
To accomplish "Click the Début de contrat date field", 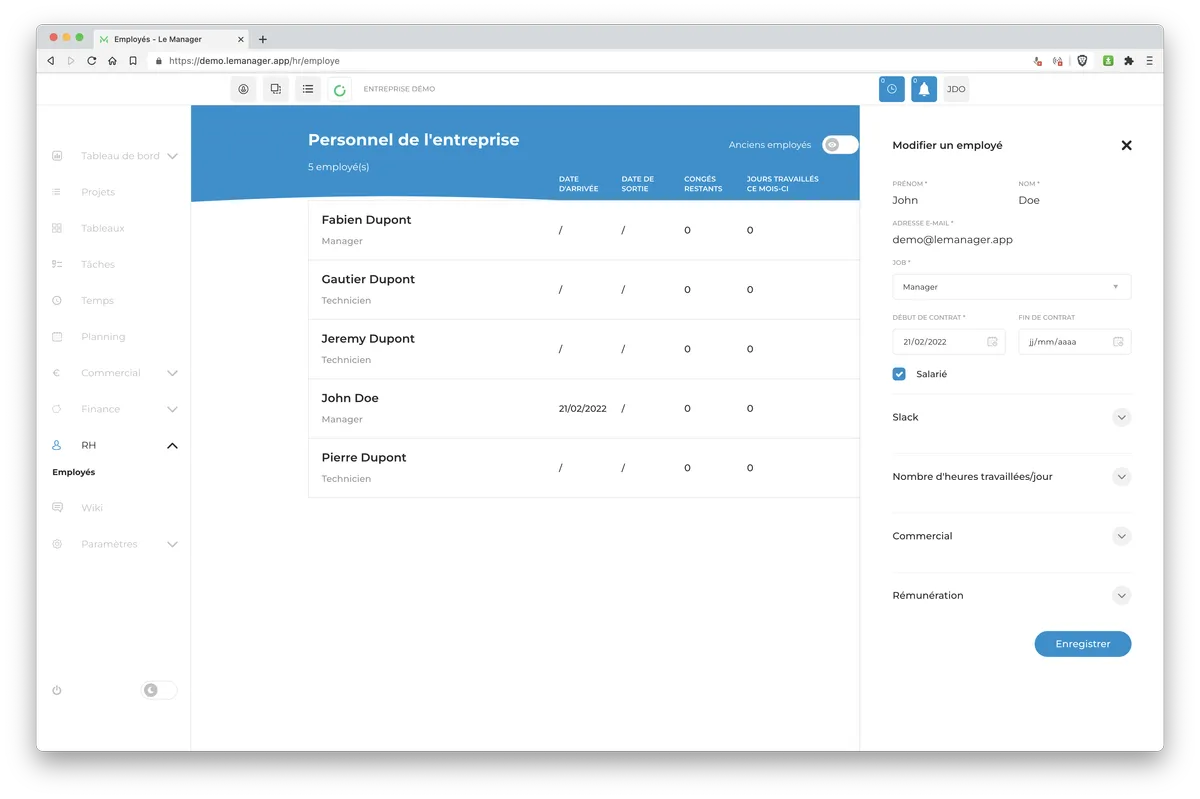I will point(949,342).
